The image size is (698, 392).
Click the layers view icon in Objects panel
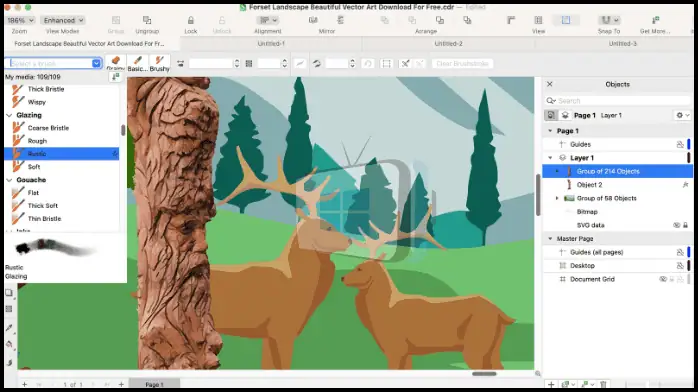pyautogui.click(x=565, y=115)
